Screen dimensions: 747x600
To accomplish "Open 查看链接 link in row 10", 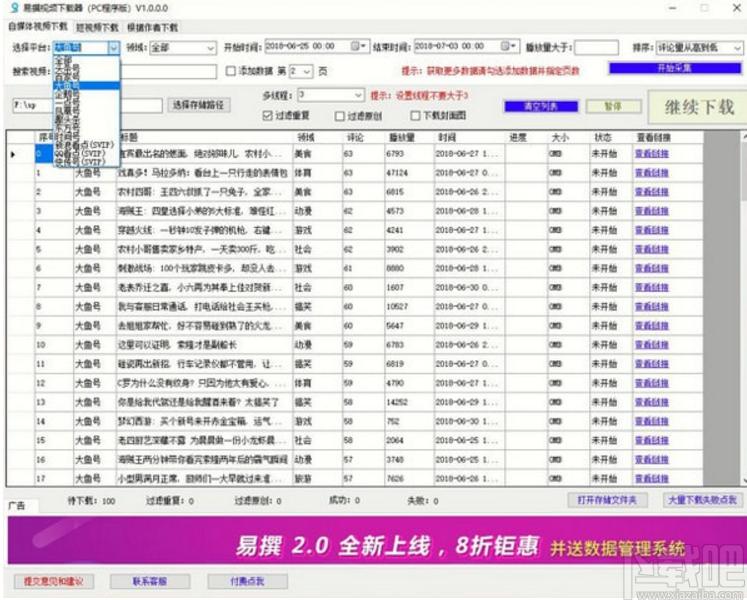I will point(651,345).
